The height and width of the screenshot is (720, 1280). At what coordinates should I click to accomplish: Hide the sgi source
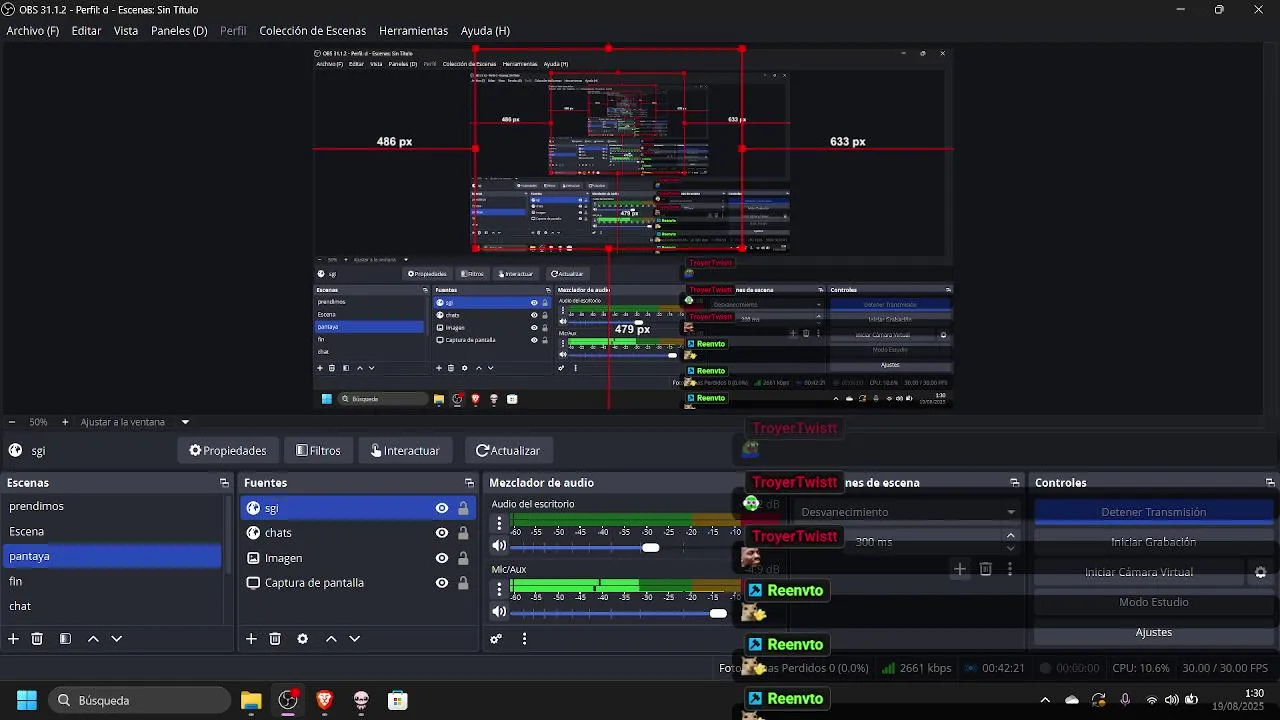[441, 509]
